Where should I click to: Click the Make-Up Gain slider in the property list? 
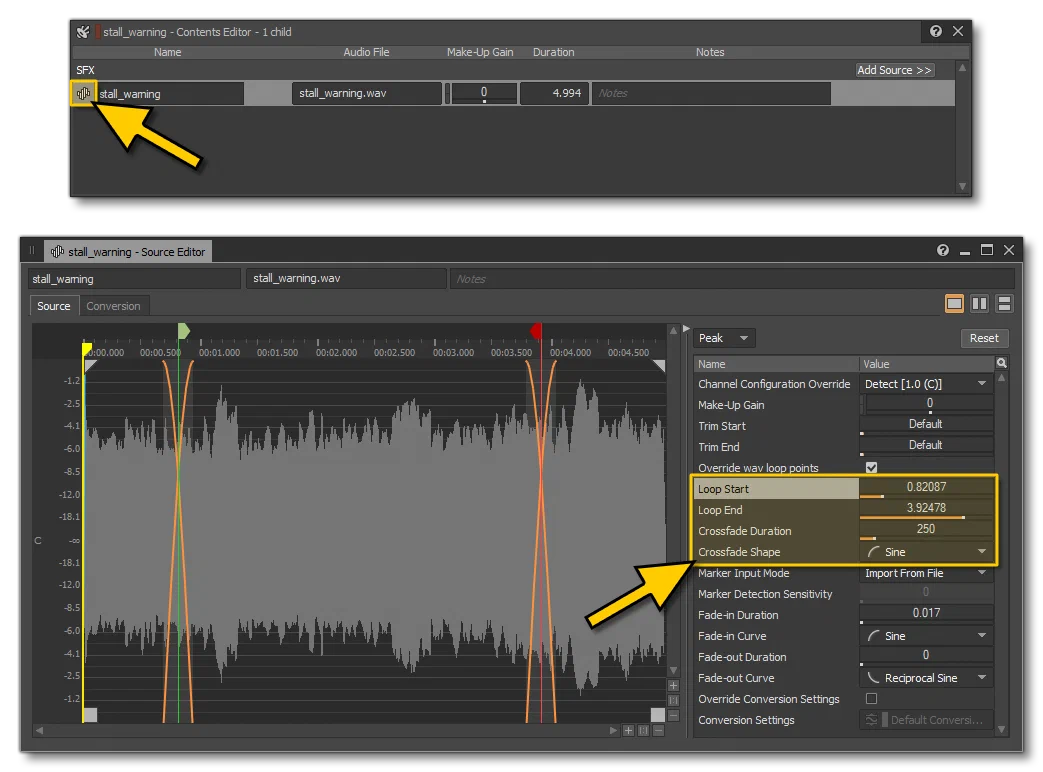pyautogui.click(x=929, y=404)
